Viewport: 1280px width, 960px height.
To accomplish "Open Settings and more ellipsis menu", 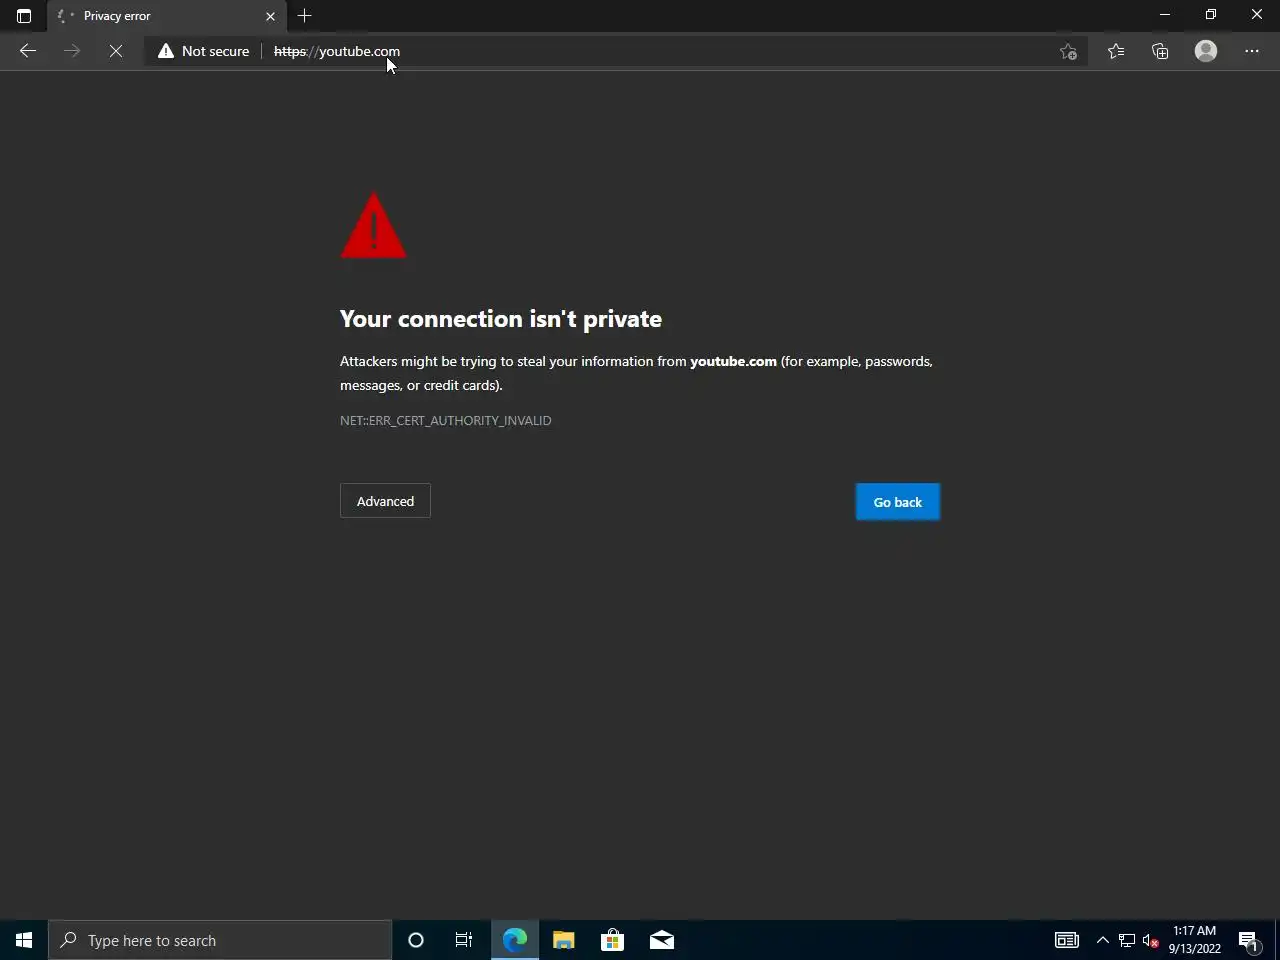I will (x=1252, y=51).
